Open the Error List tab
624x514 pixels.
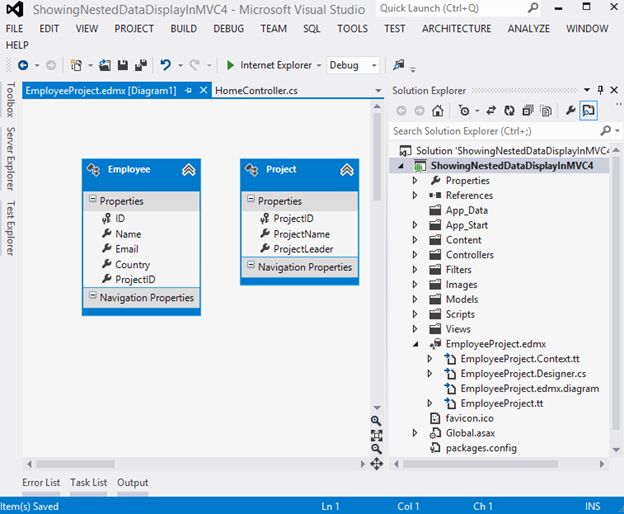click(x=41, y=482)
